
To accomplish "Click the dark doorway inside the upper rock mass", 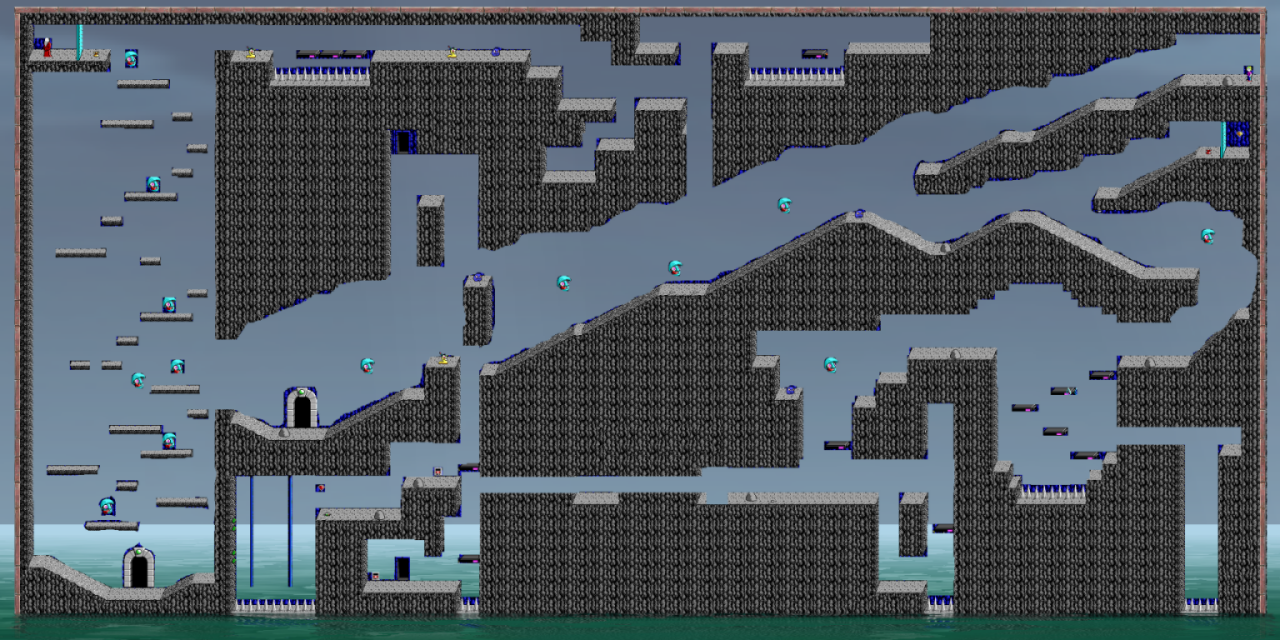I will (x=403, y=142).
